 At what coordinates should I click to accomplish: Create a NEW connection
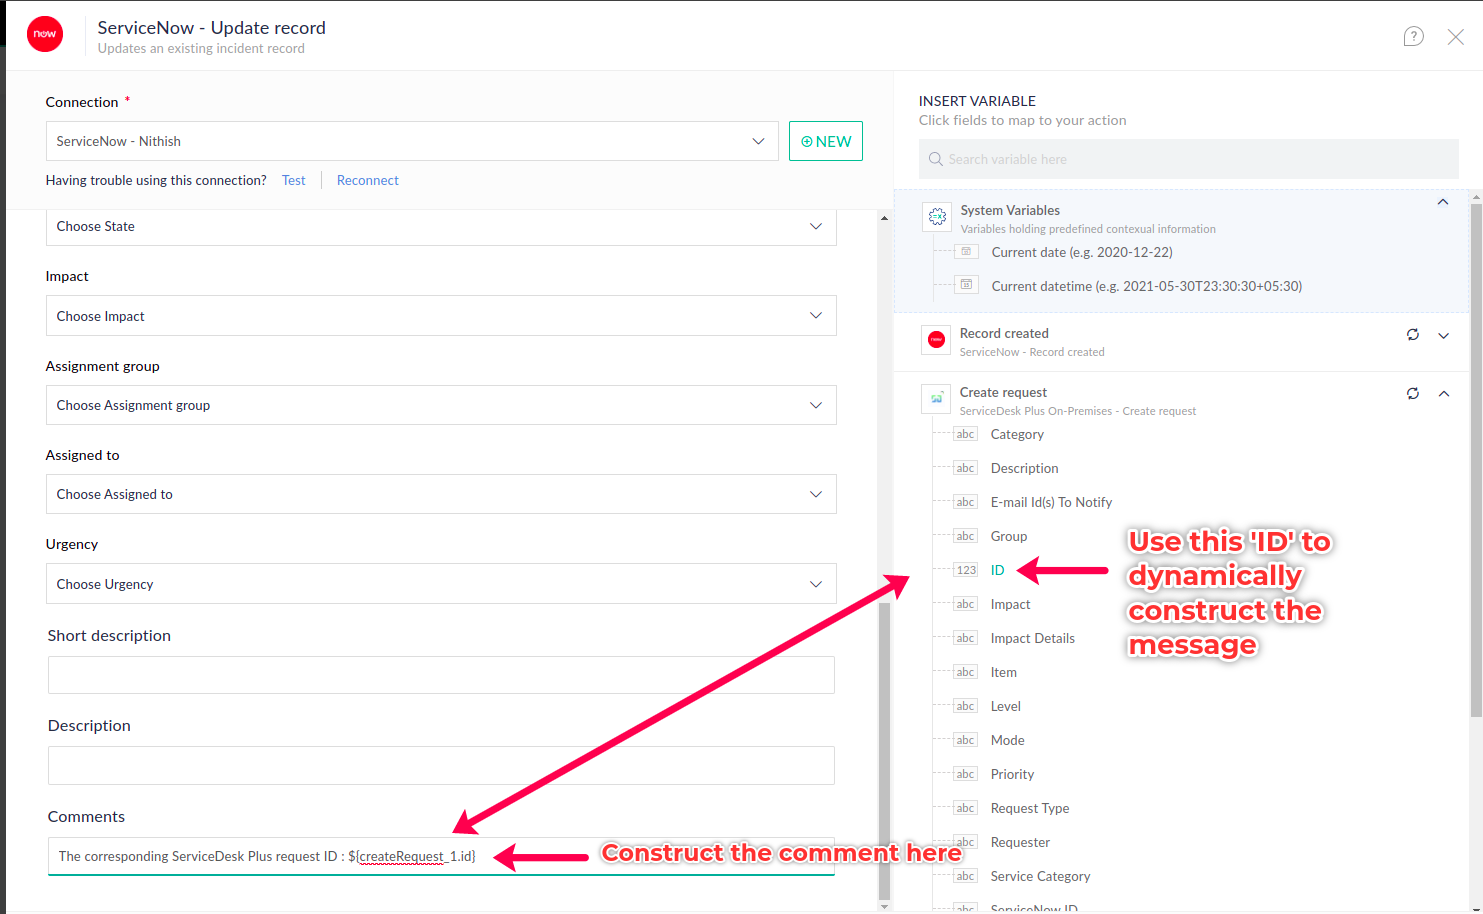point(826,141)
